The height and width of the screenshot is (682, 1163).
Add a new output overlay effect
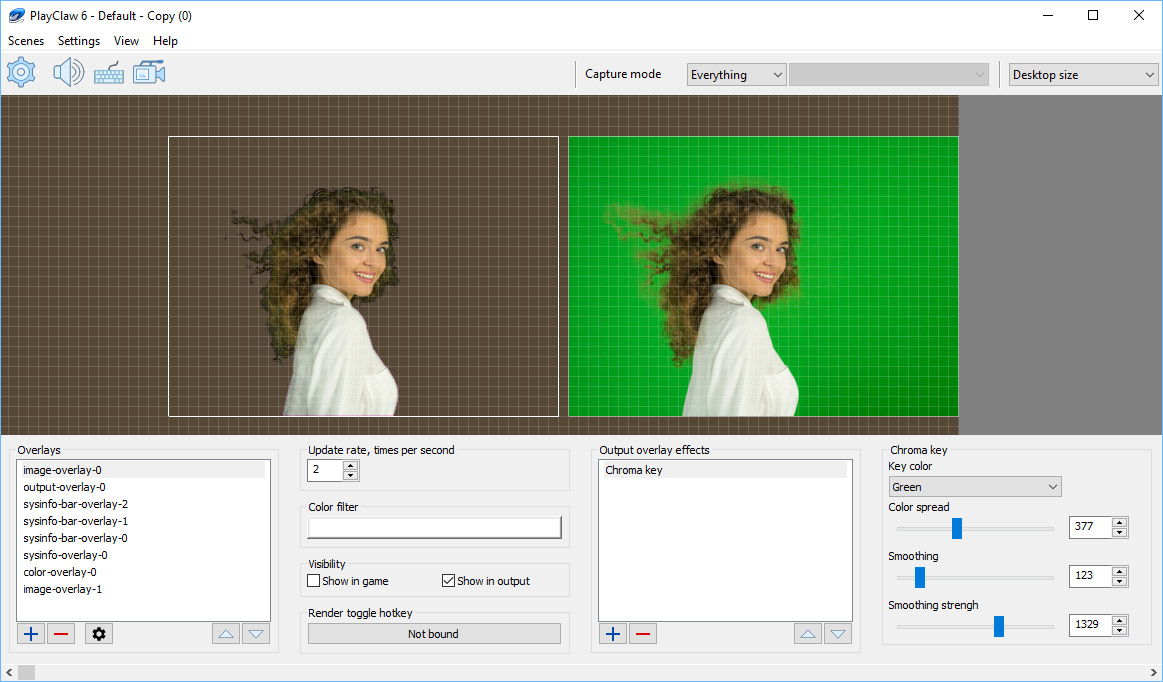[x=612, y=633]
